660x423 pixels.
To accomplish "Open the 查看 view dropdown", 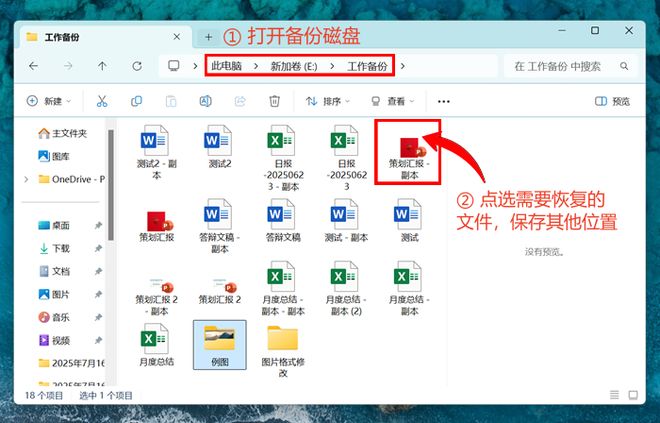I will click(393, 101).
